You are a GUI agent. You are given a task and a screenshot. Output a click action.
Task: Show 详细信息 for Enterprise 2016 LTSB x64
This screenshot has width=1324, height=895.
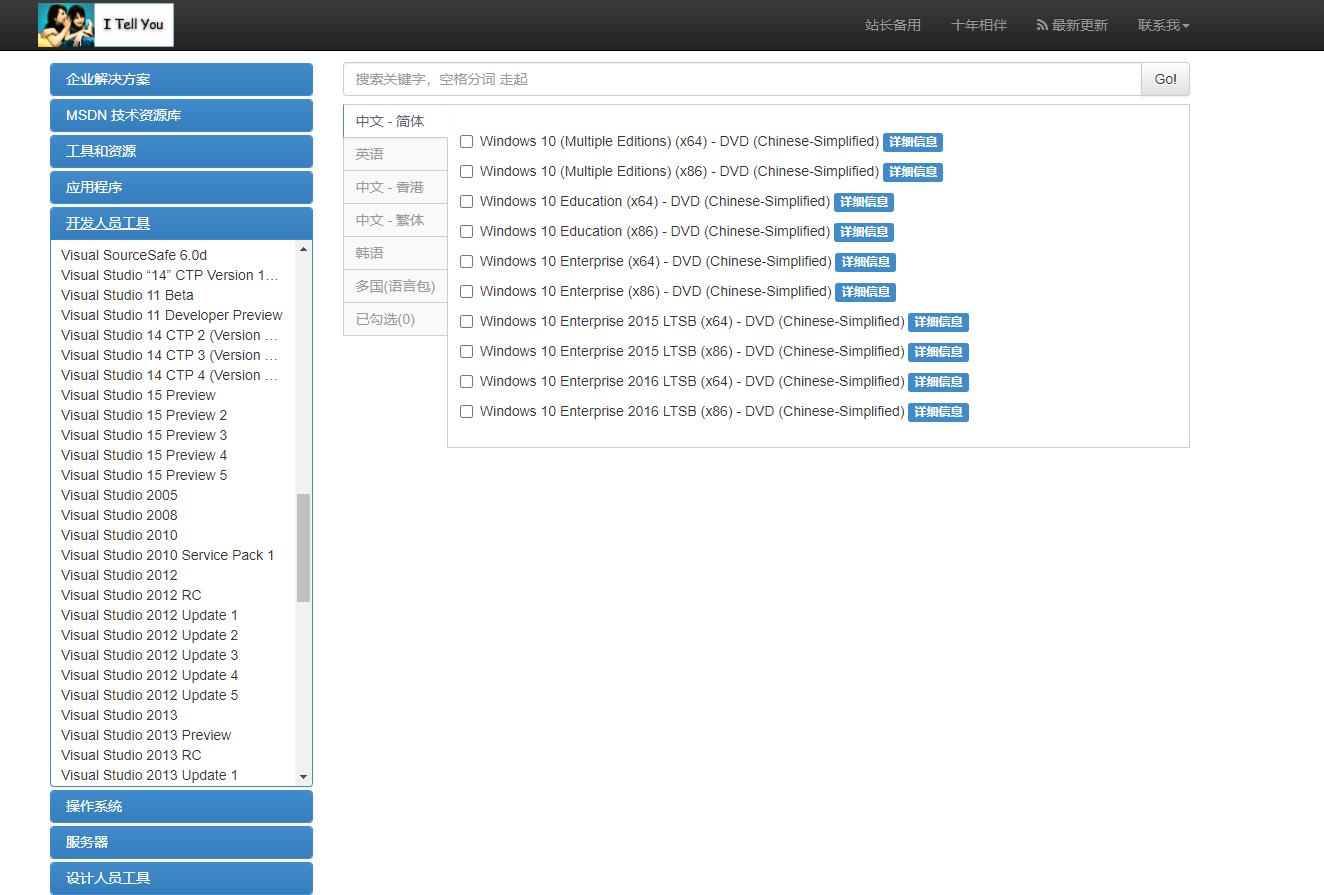[x=938, y=382]
